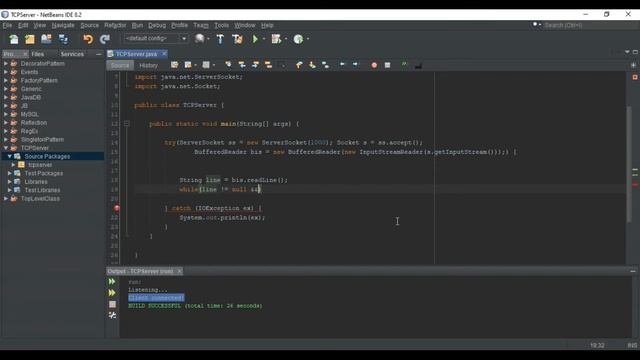
Task: Toggle the Rectangular Selection icon
Action: [x=282, y=65]
